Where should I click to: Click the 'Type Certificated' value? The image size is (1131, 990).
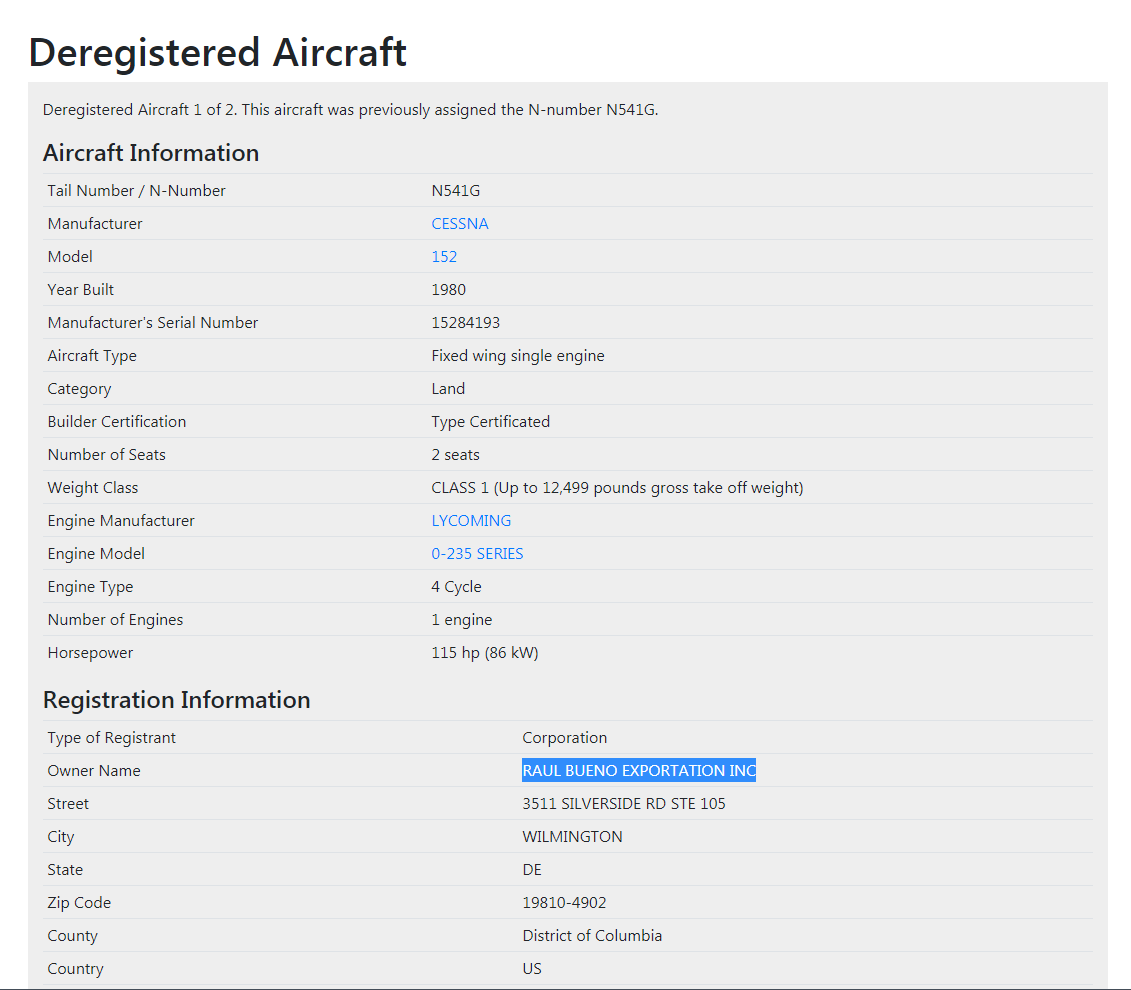click(490, 422)
